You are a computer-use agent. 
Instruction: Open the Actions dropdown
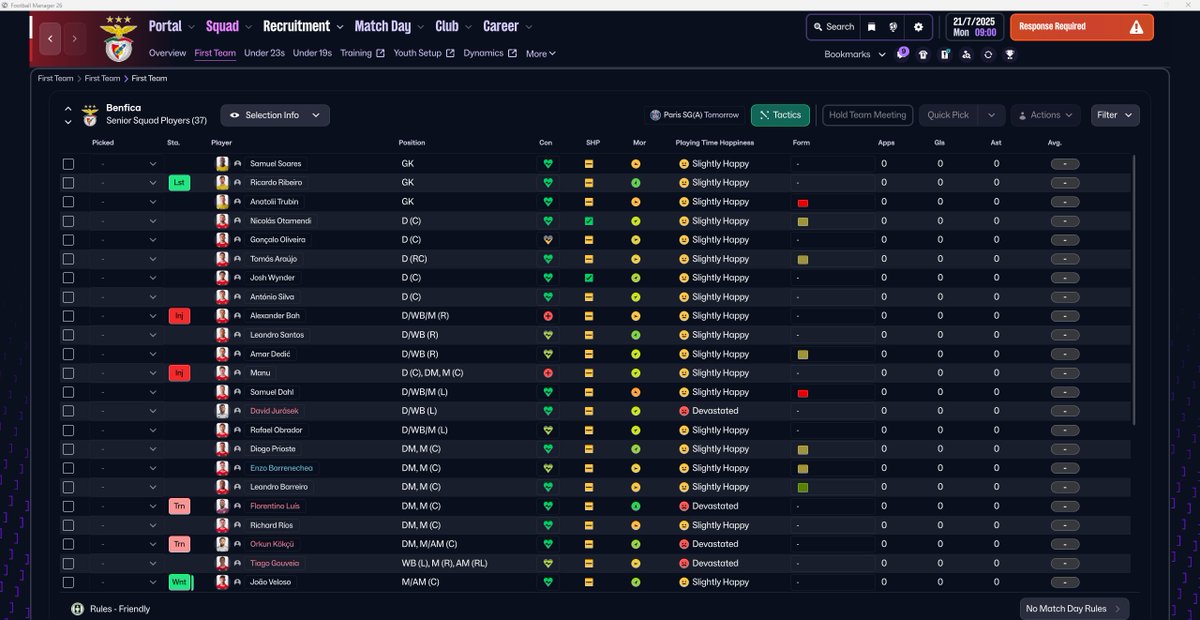click(x=1046, y=115)
